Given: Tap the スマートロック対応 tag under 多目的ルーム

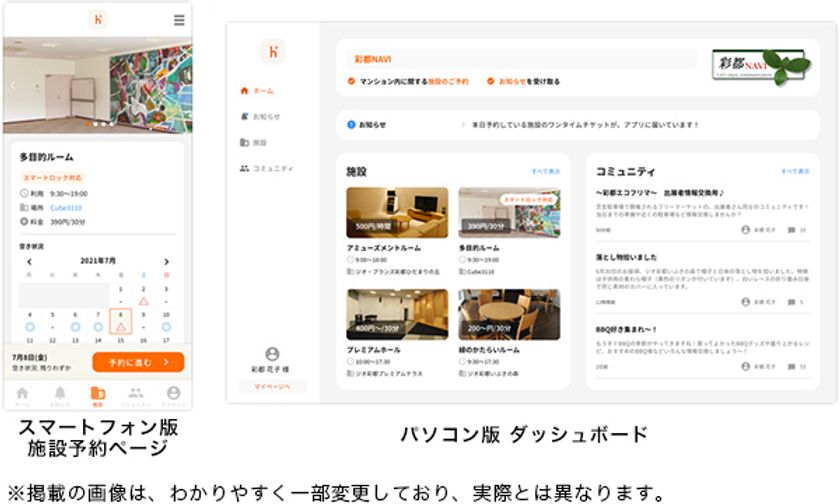Looking at the screenshot, I should (x=52, y=177).
